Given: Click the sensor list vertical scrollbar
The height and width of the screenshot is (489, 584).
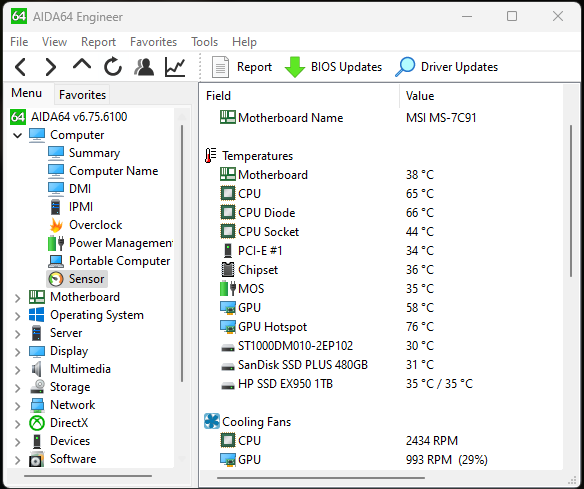Looking at the screenshot, I should click(x=570, y=201).
